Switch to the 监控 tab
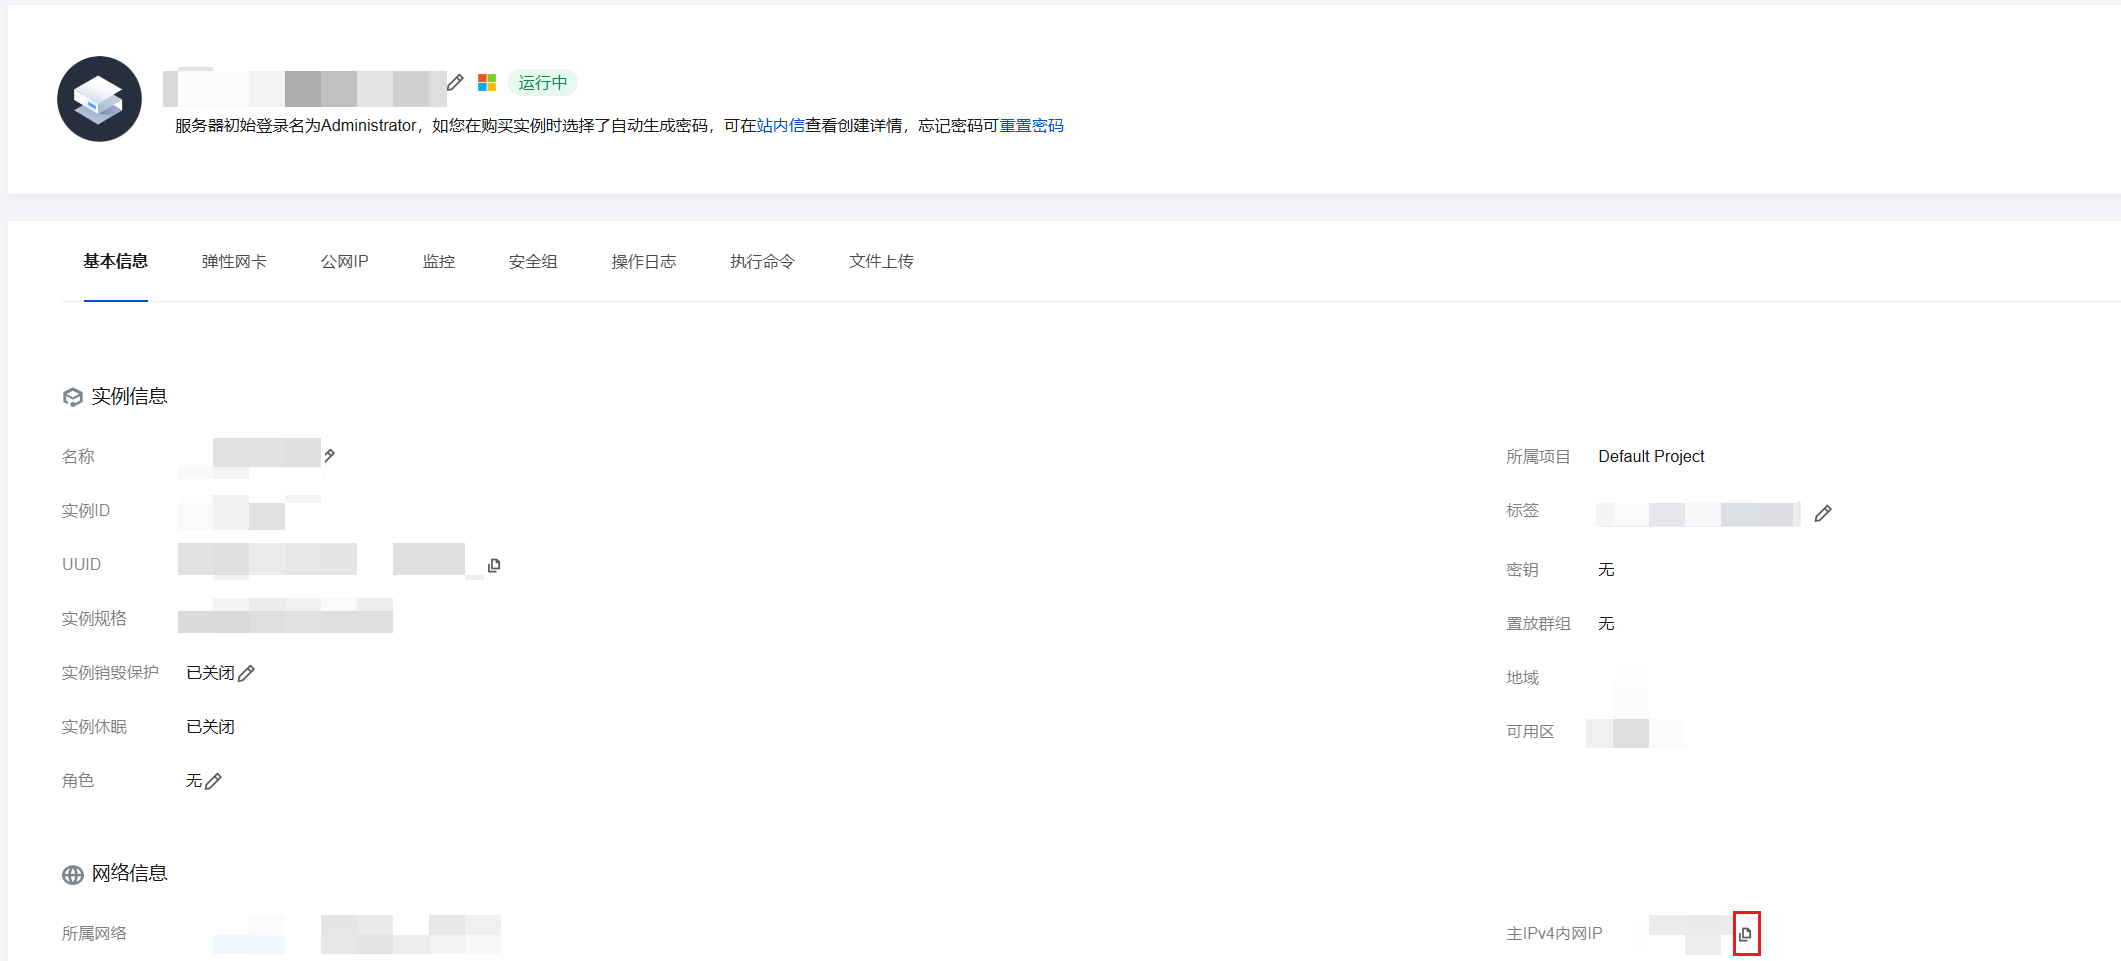The height and width of the screenshot is (961, 2121). [439, 261]
